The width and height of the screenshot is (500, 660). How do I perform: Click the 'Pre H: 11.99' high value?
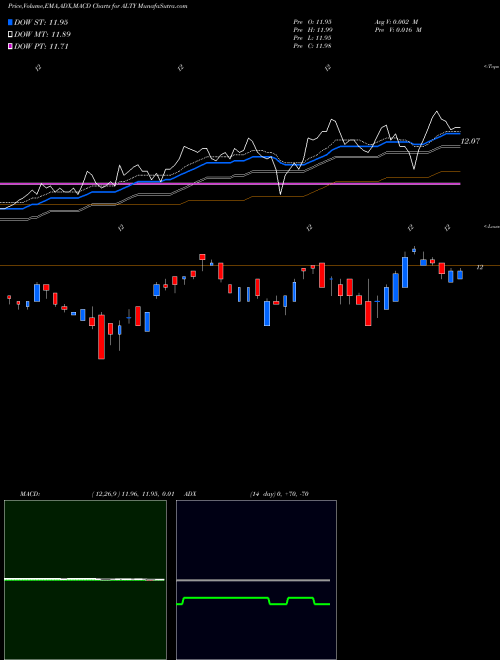coord(312,30)
